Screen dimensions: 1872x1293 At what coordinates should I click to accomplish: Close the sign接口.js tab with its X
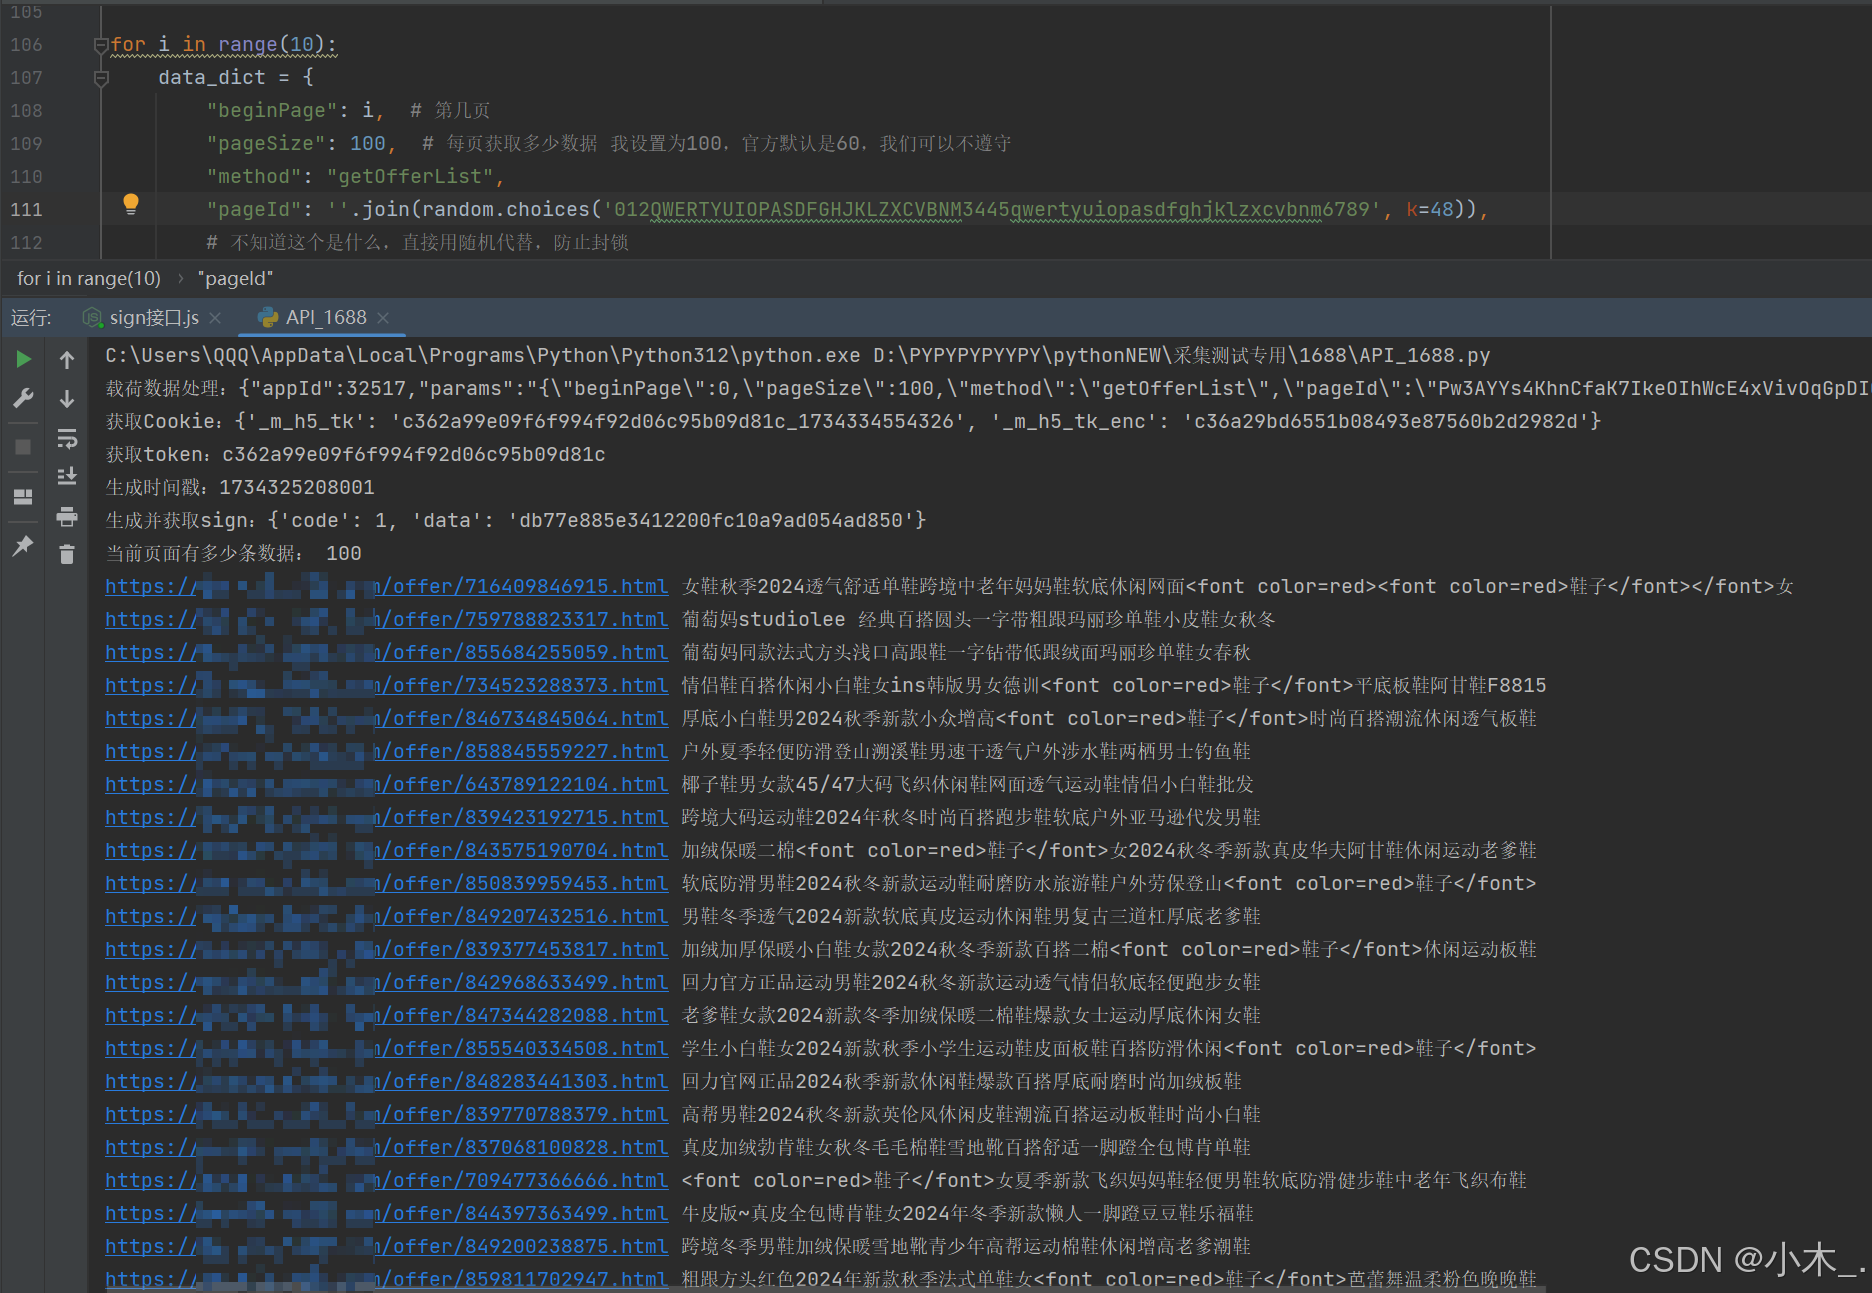point(215,317)
